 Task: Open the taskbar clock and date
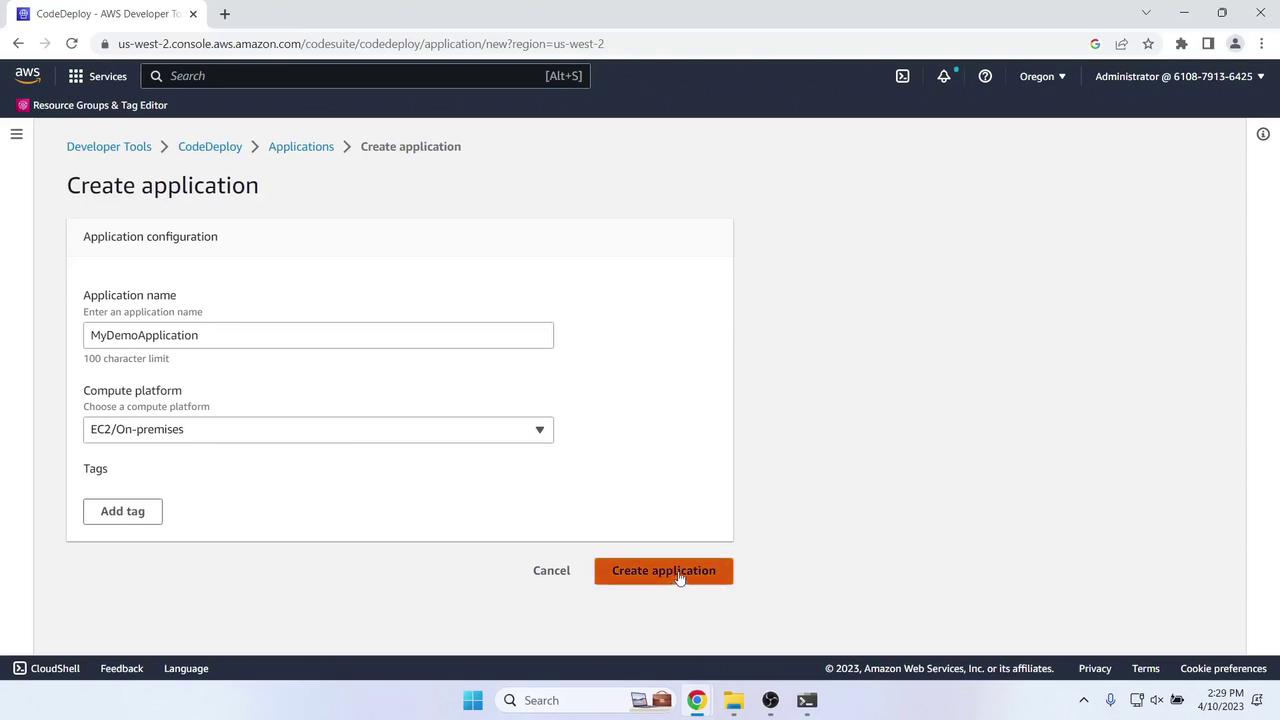1221,700
